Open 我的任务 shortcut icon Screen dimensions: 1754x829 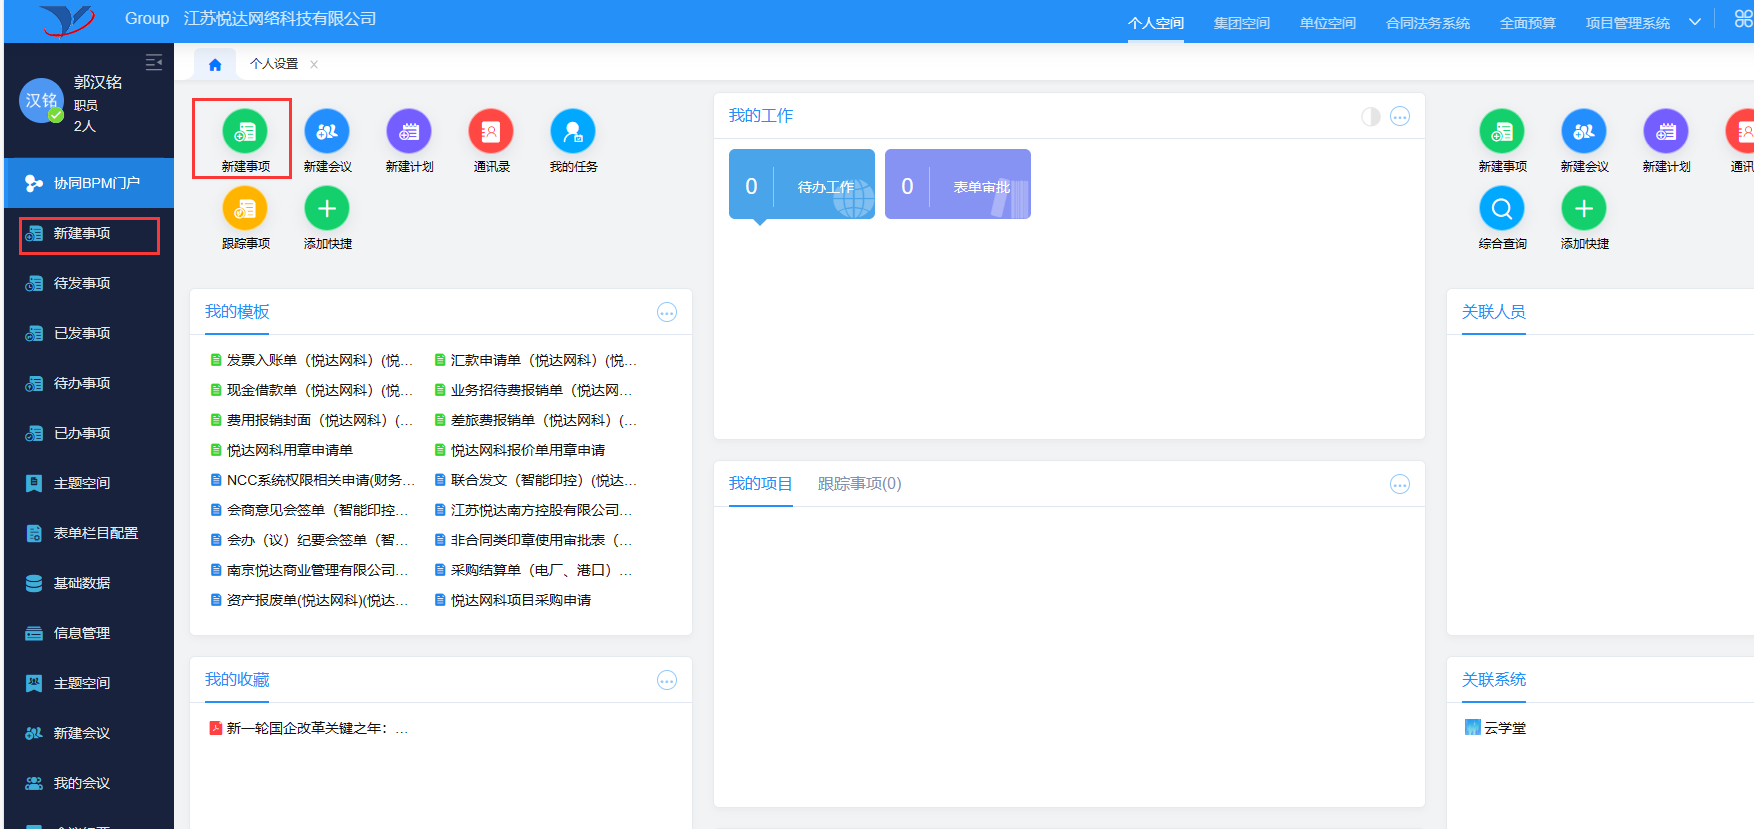(x=573, y=132)
